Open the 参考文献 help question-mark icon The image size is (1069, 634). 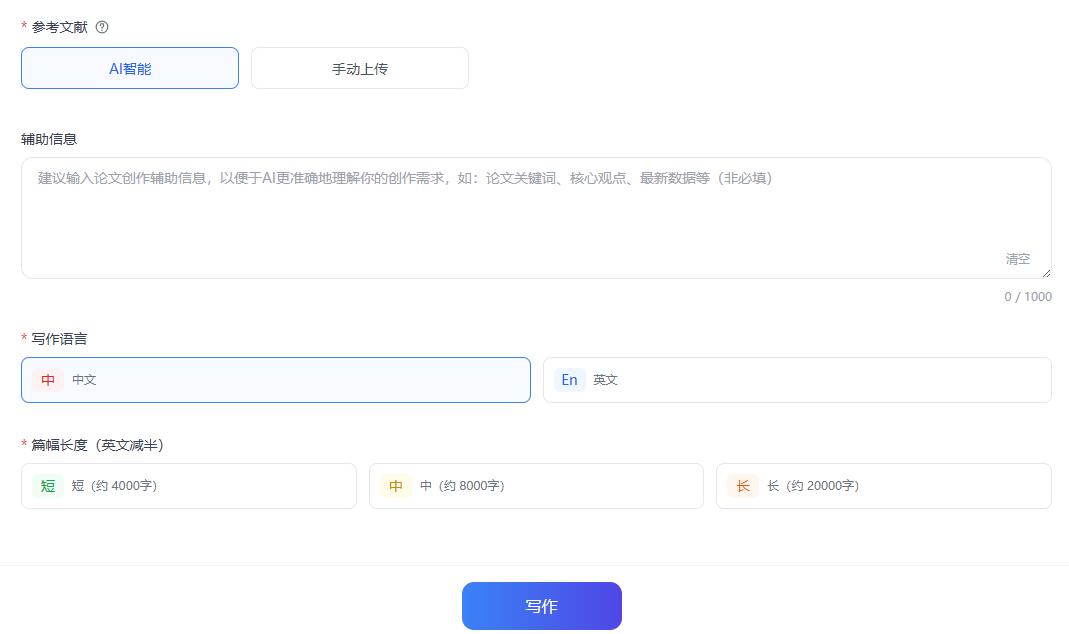click(x=102, y=27)
